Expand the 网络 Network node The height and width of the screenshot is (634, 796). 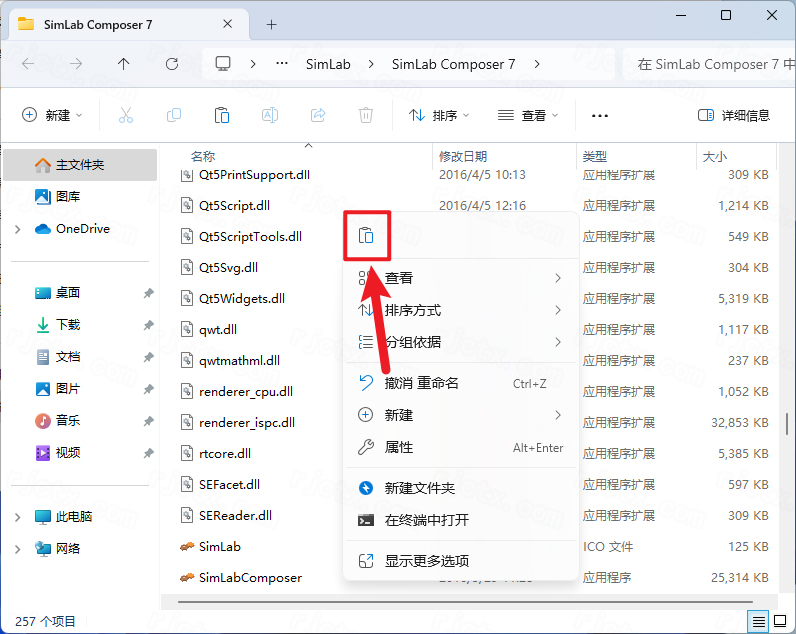click(18, 549)
